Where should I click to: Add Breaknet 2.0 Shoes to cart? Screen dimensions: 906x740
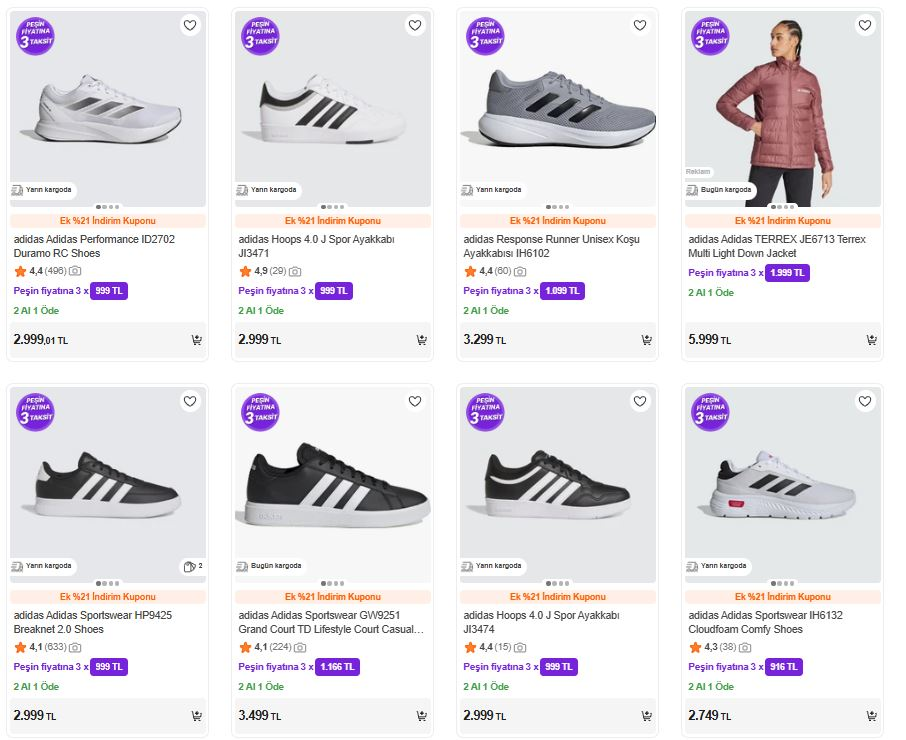pyautogui.click(x=197, y=716)
